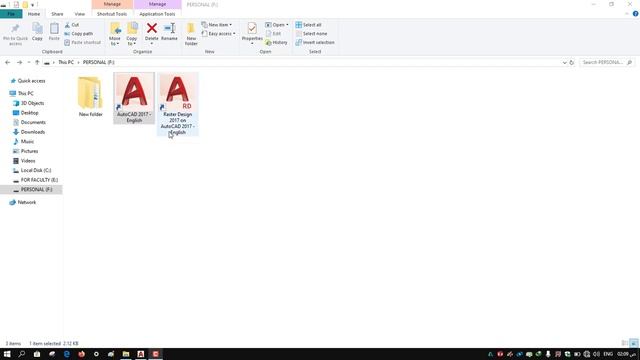Open the recent locations dropdown arrow

[x=29, y=62]
